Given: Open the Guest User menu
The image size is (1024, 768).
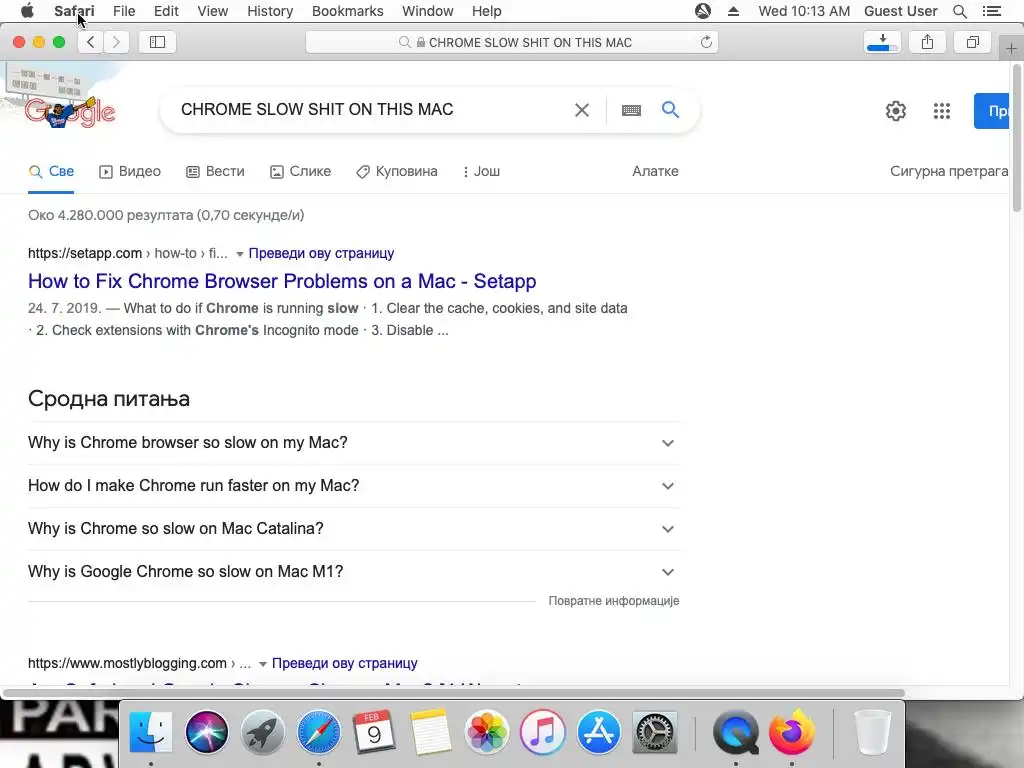Looking at the screenshot, I should (900, 11).
